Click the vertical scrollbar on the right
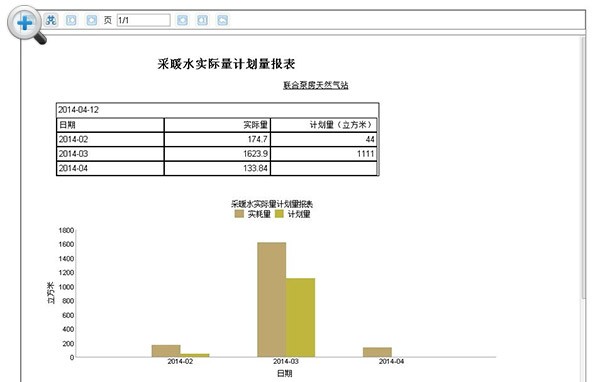600x382 pixels. [x=583, y=168]
